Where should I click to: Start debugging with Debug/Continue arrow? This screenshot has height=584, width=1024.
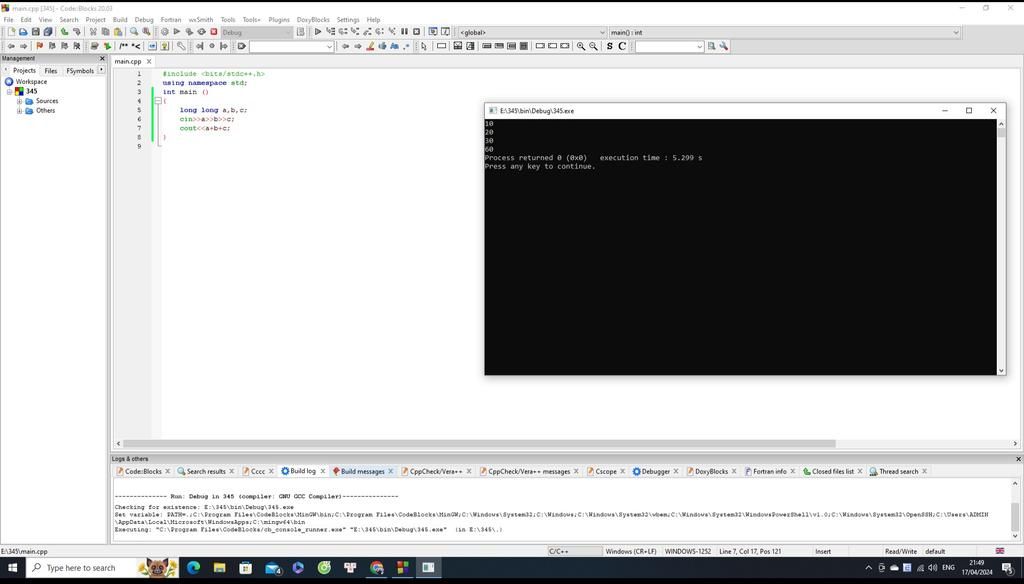318,31
